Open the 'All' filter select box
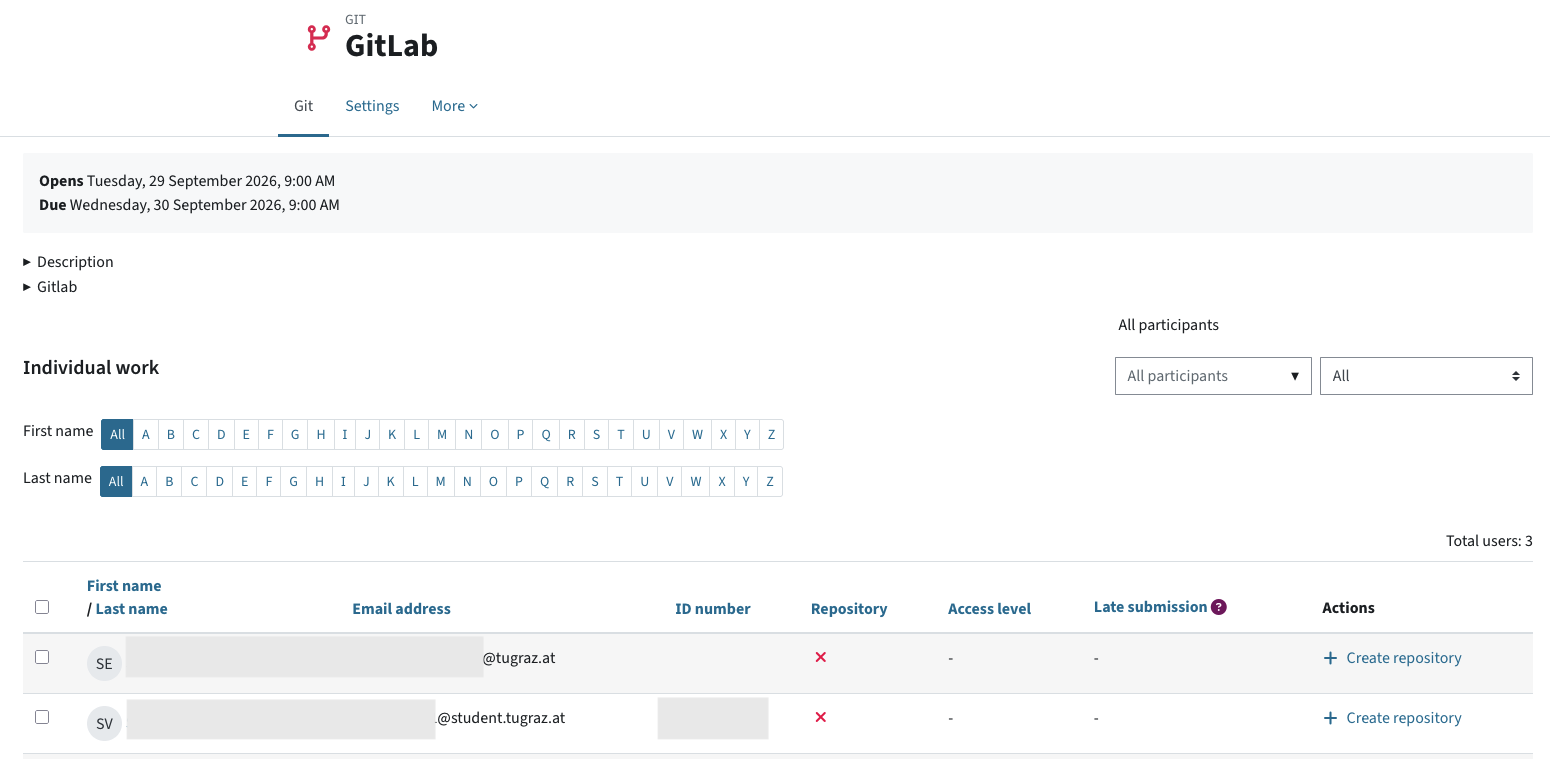 (1426, 376)
